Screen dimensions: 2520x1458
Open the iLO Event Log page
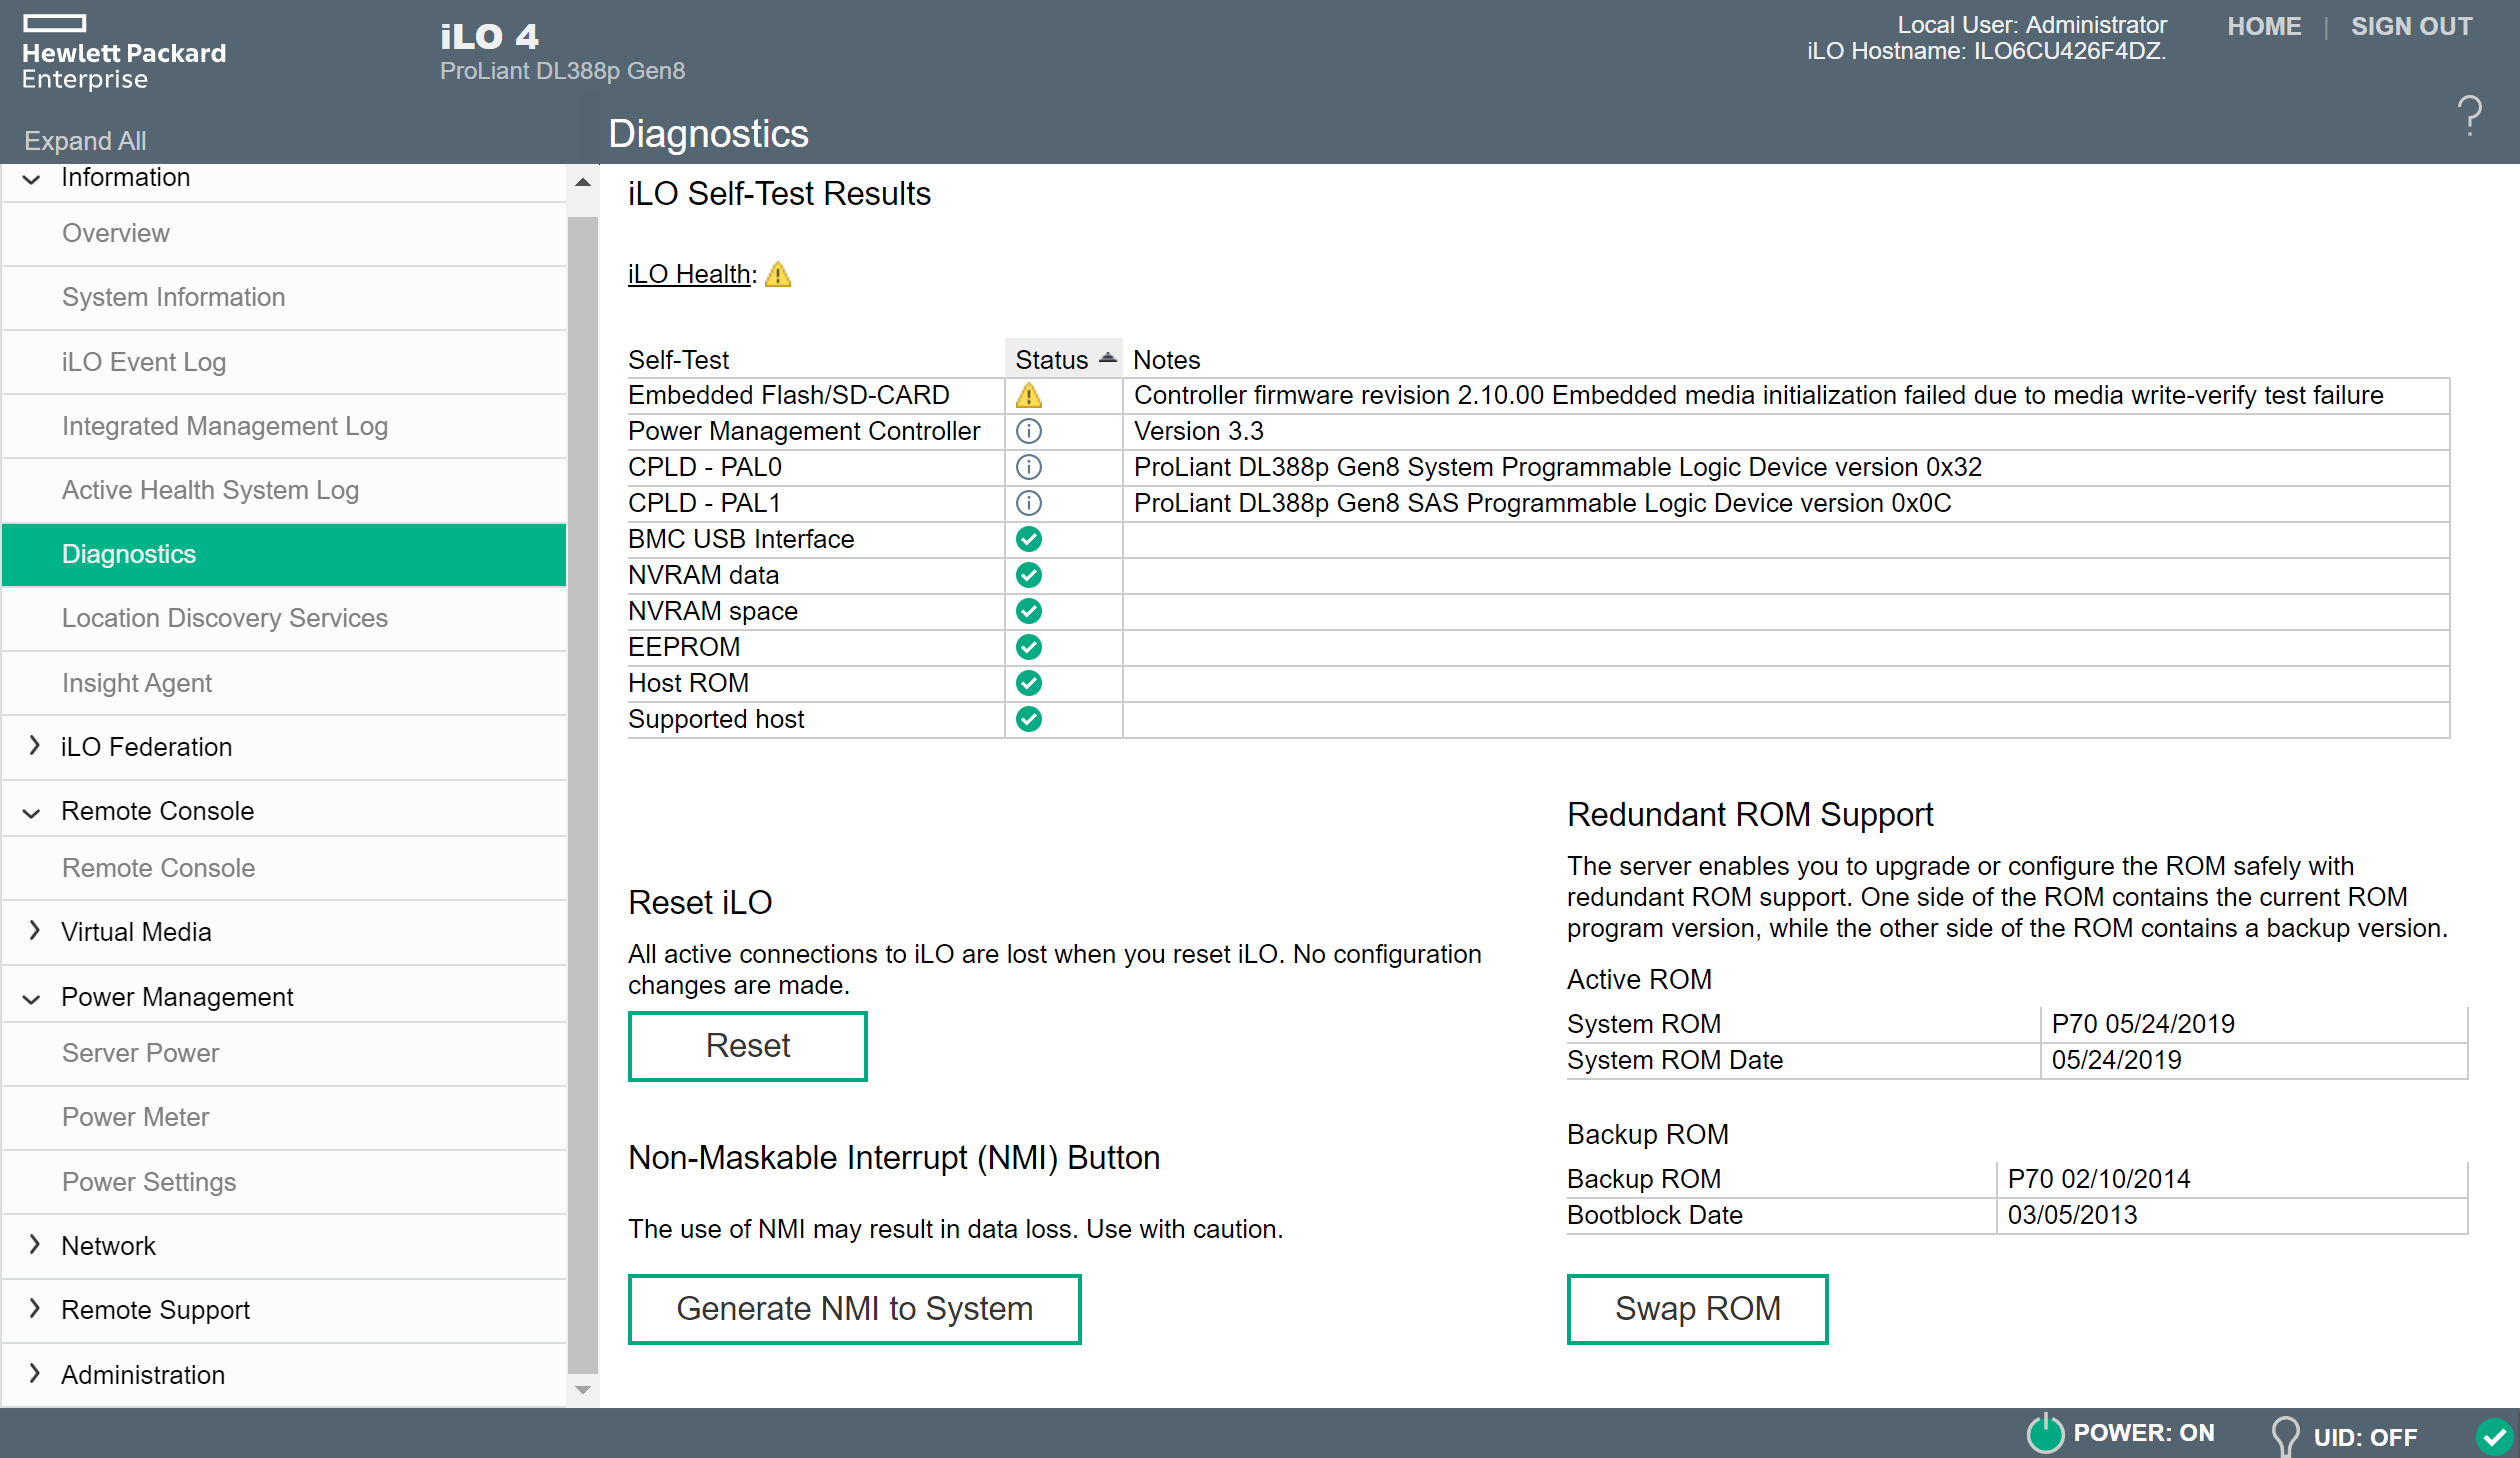pyautogui.click(x=144, y=362)
